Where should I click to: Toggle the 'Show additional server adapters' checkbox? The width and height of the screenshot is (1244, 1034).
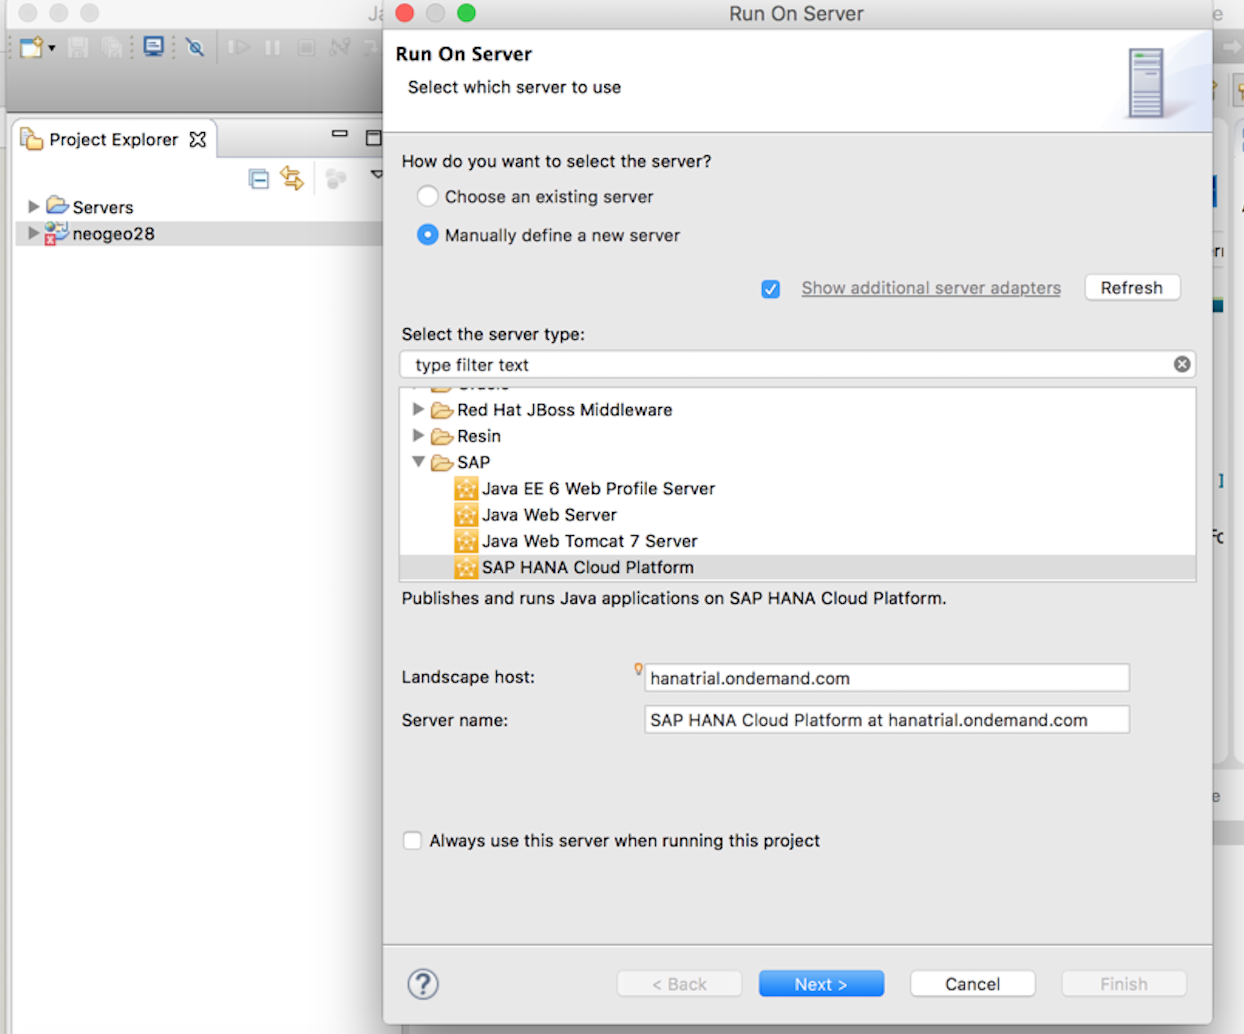(x=770, y=289)
